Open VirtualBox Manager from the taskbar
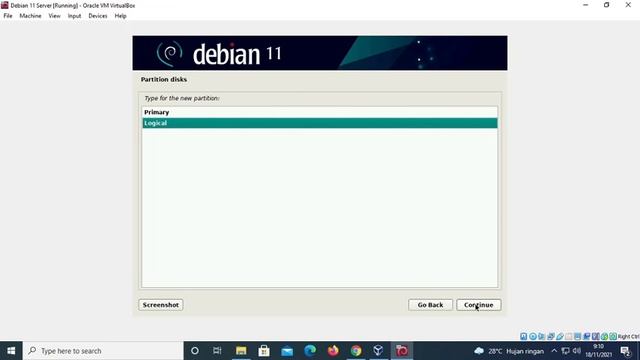 [378, 351]
